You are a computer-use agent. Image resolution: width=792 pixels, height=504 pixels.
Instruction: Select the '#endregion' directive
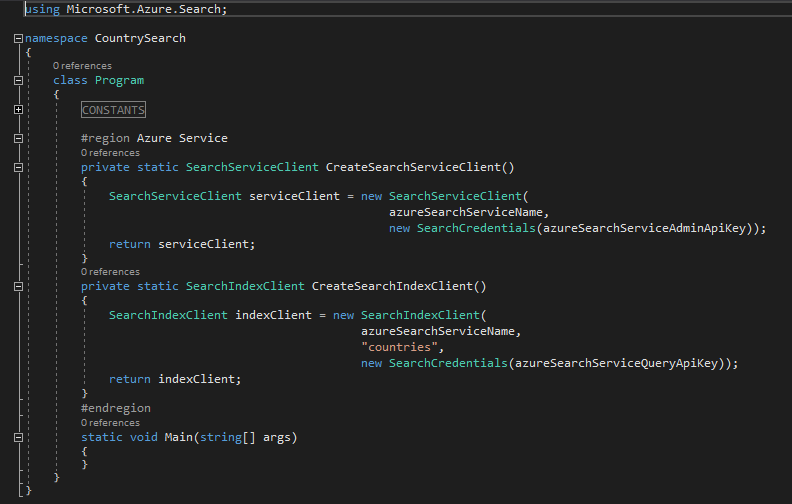(116, 408)
